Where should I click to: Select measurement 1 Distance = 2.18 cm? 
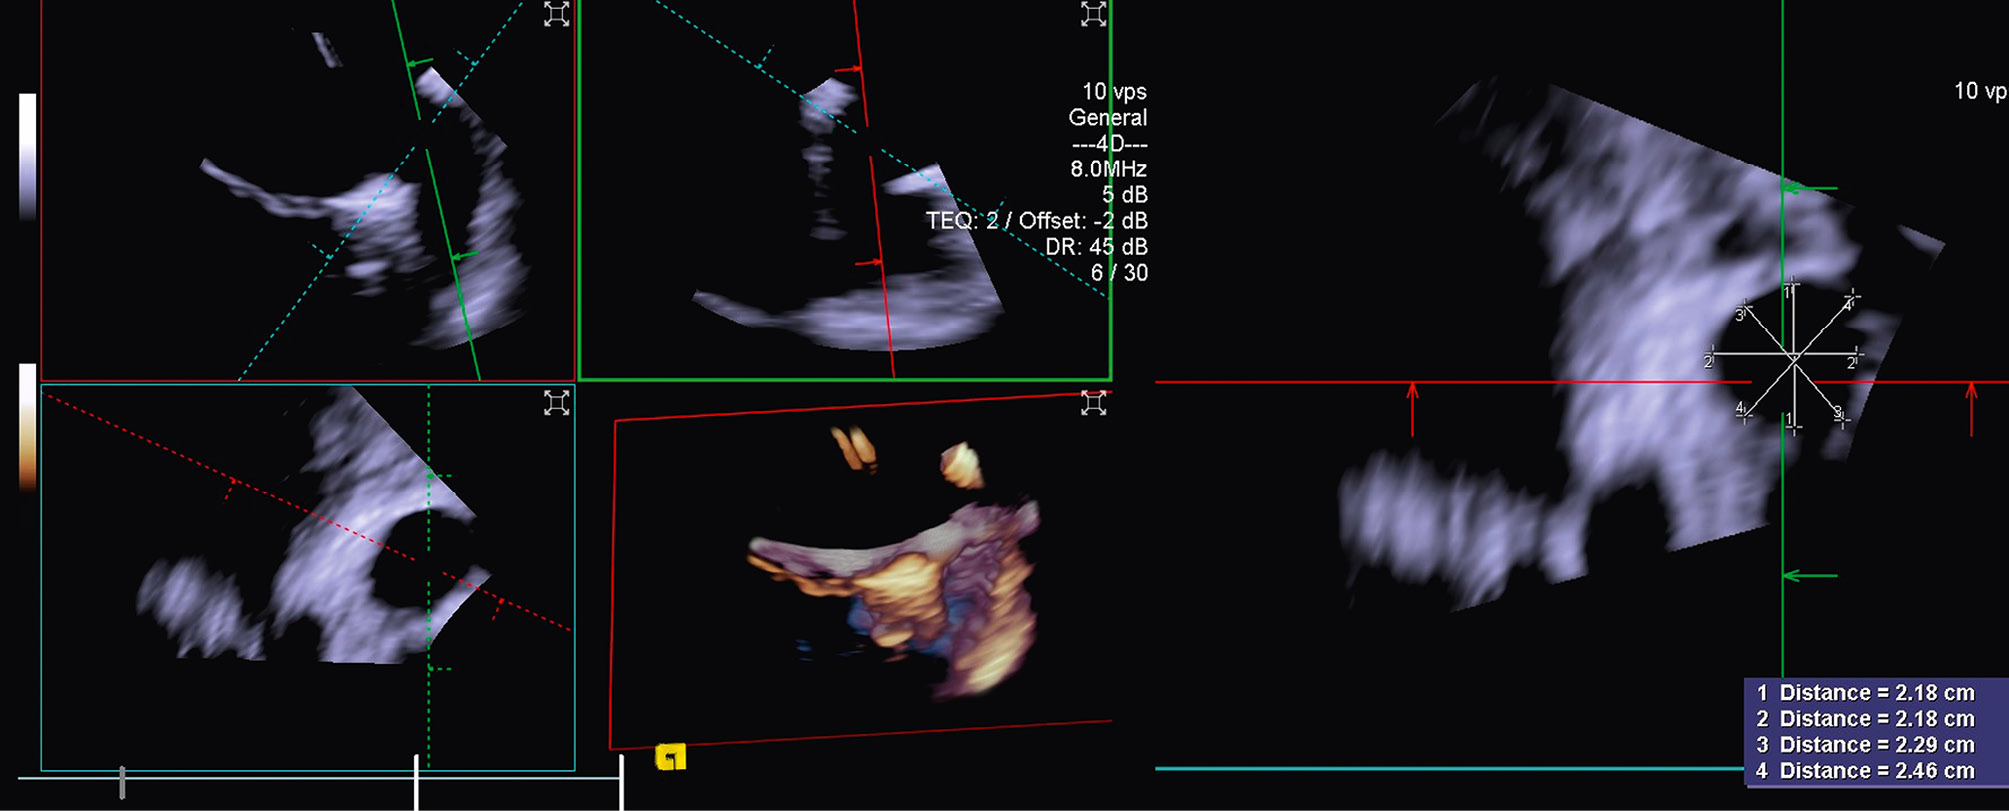(x=1865, y=693)
